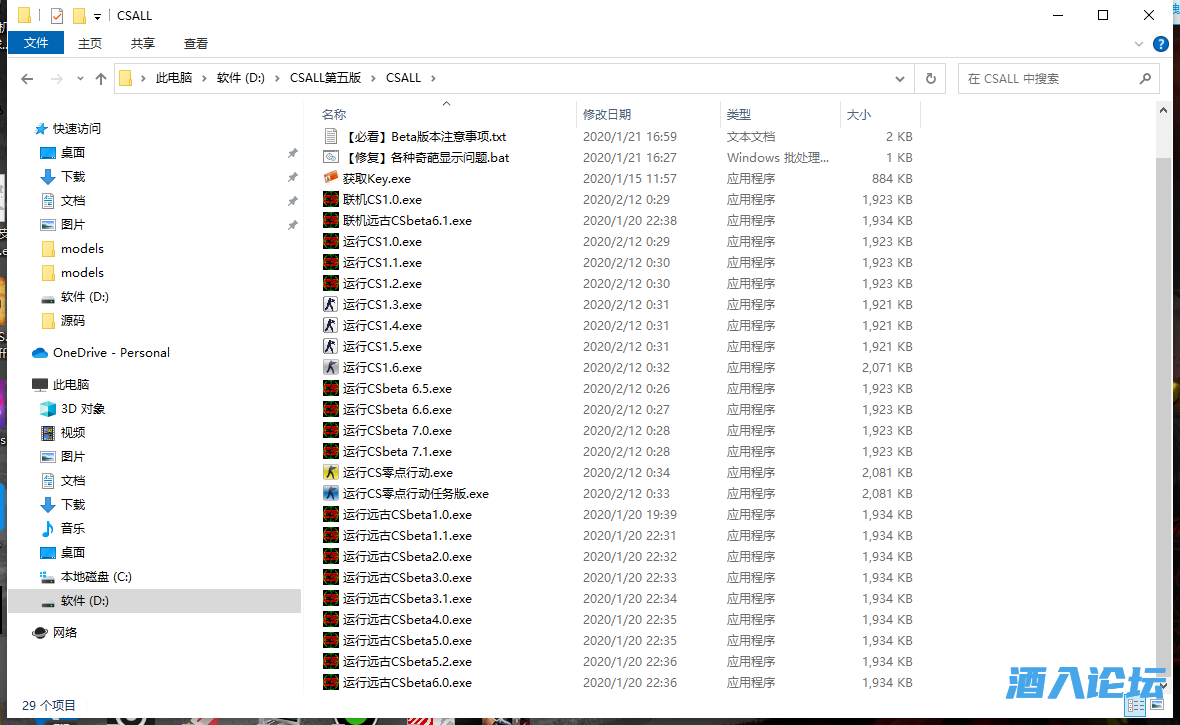The height and width of the screenshot is (725, 1180).
Task: Open 桌面 under quick access
Action: click(x=73, y=153)
